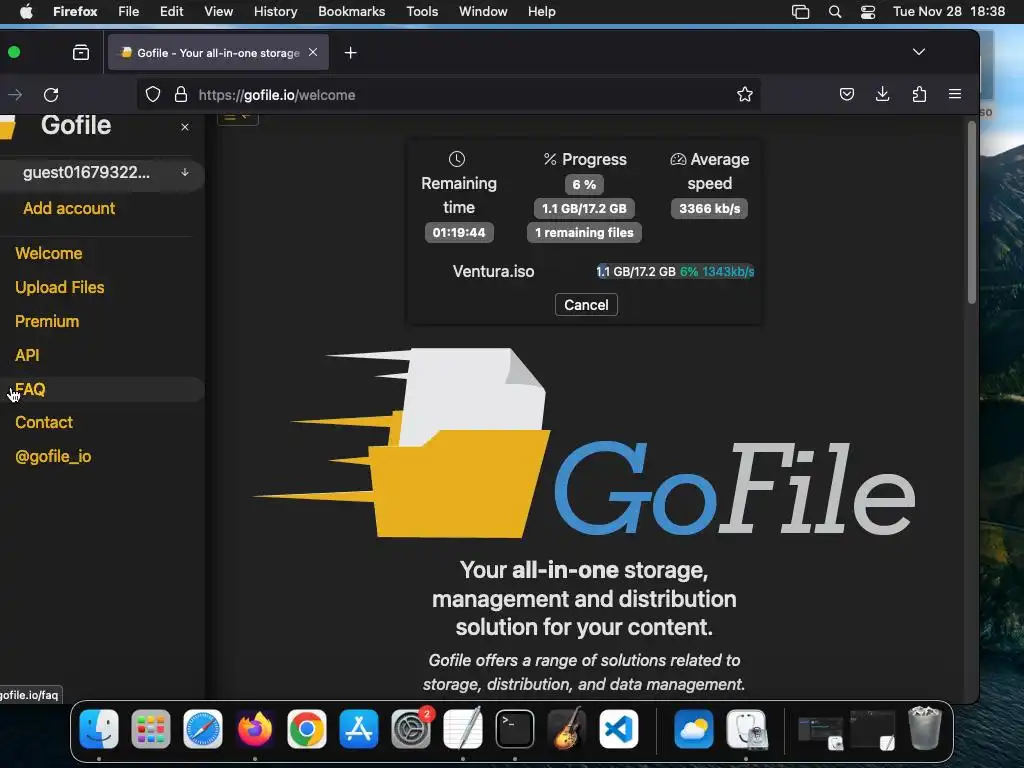Open Upload Files in sidebar

(x=60, y=287)
